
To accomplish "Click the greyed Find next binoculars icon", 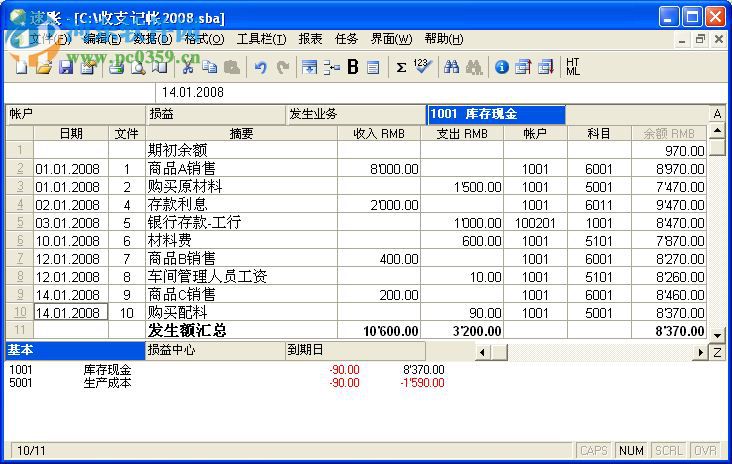I will pos(473,67).
